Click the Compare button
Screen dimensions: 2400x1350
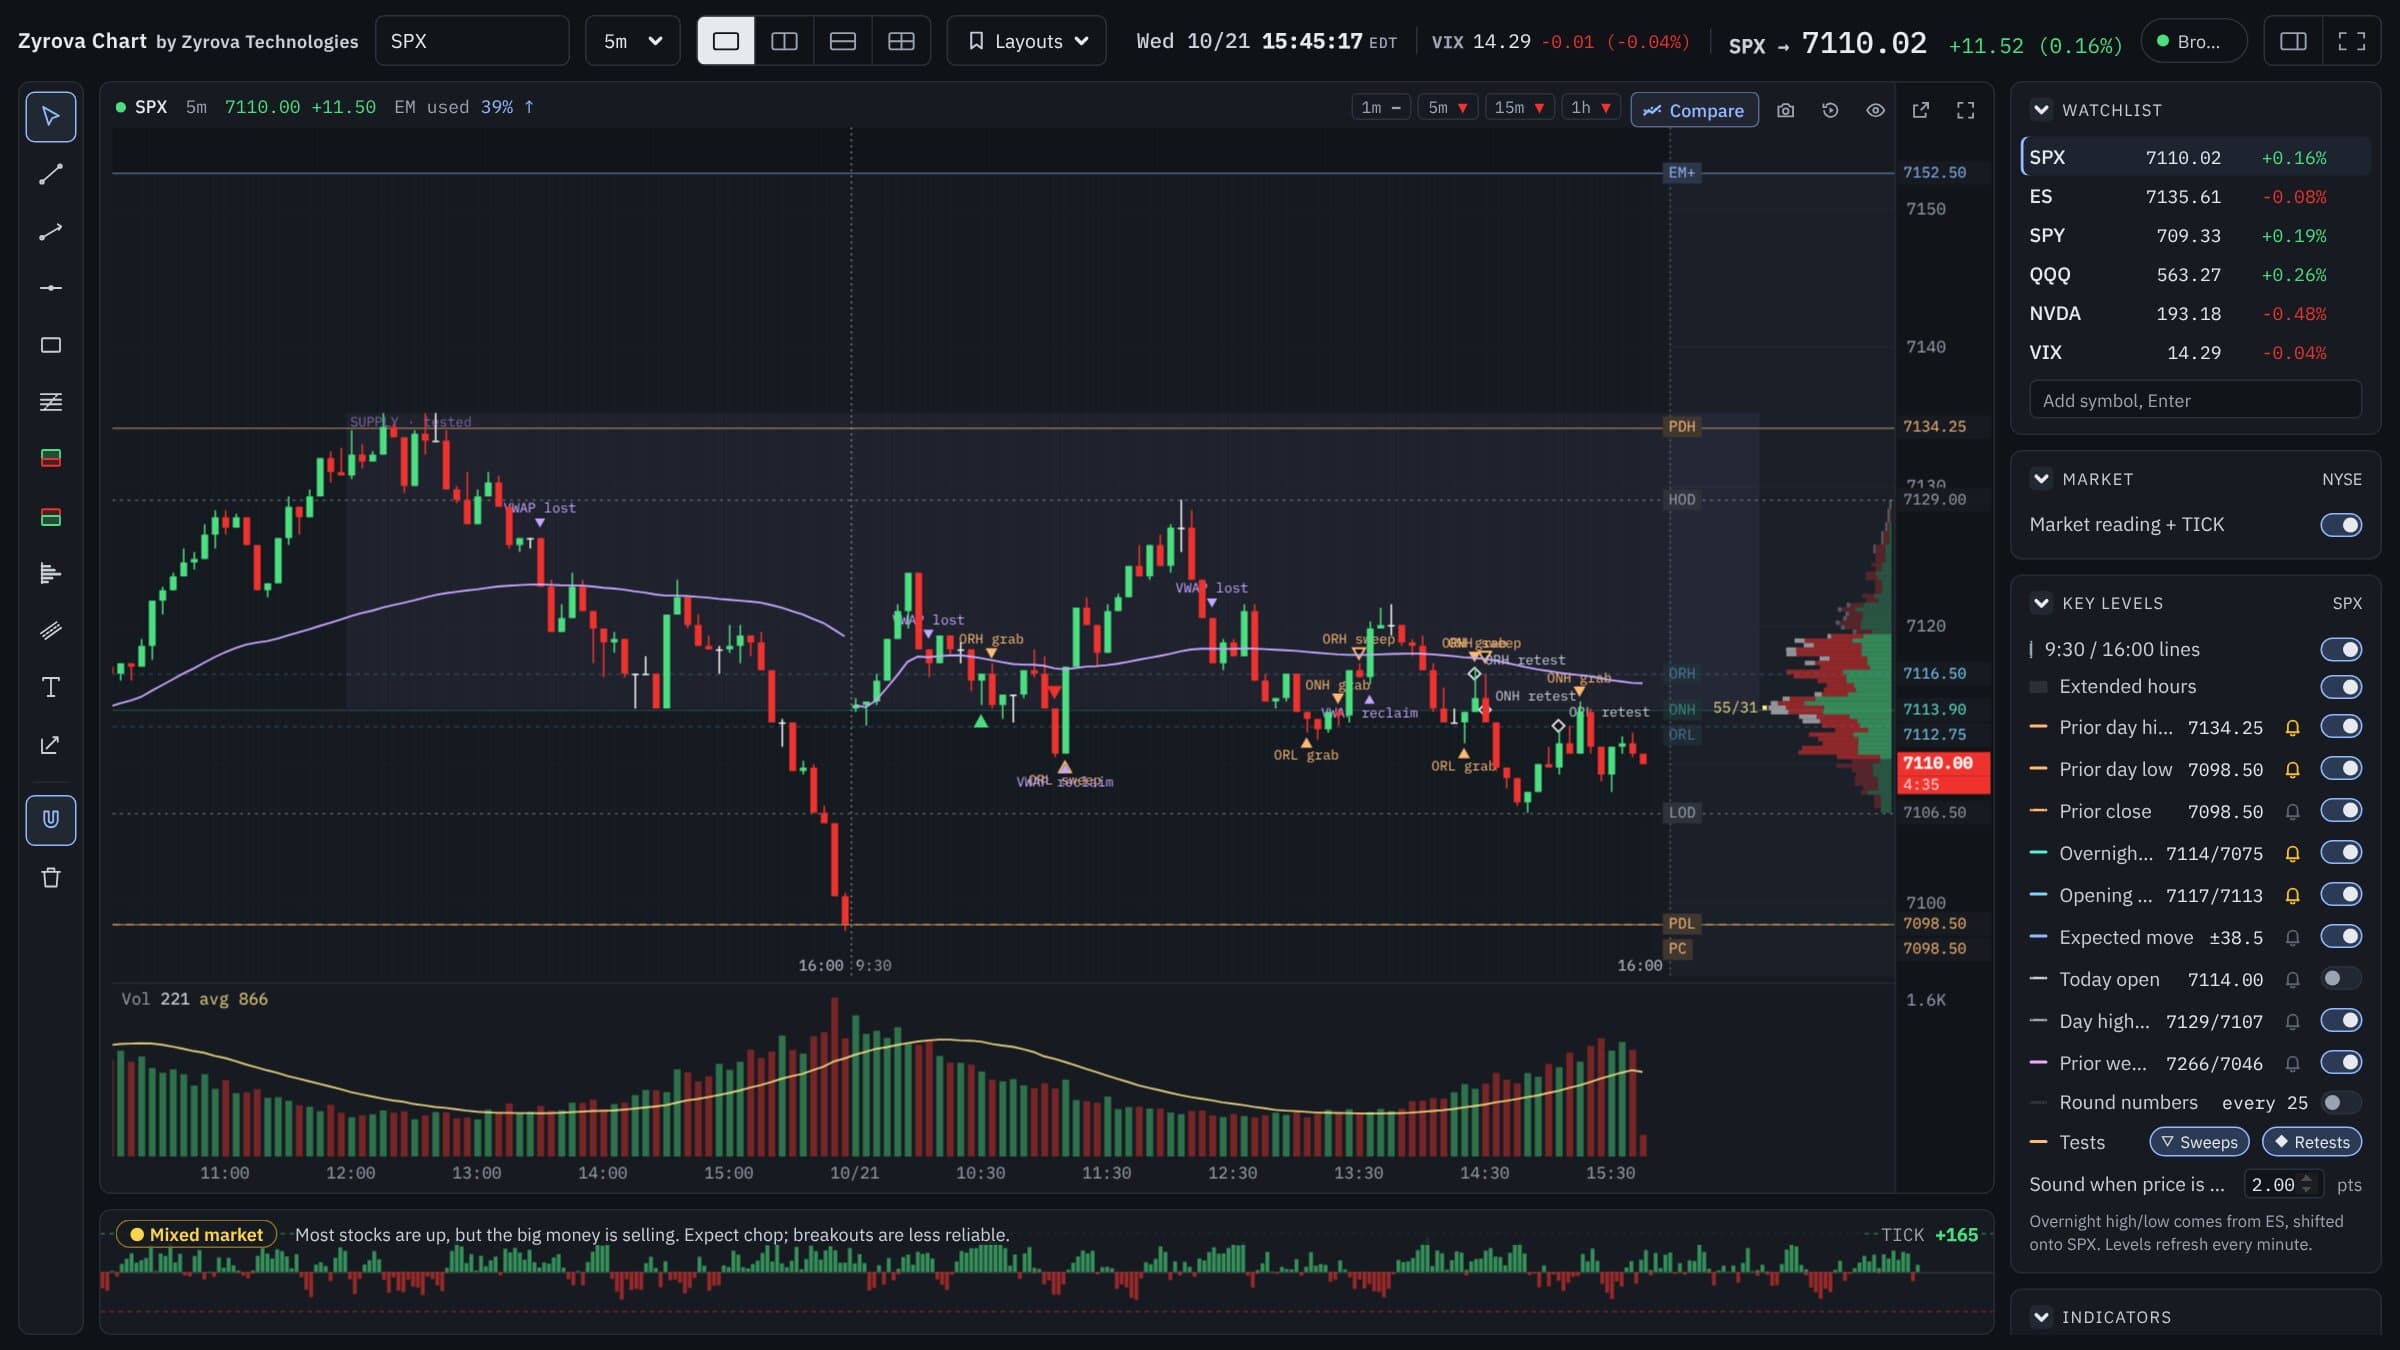click(x=1694, y=110)
